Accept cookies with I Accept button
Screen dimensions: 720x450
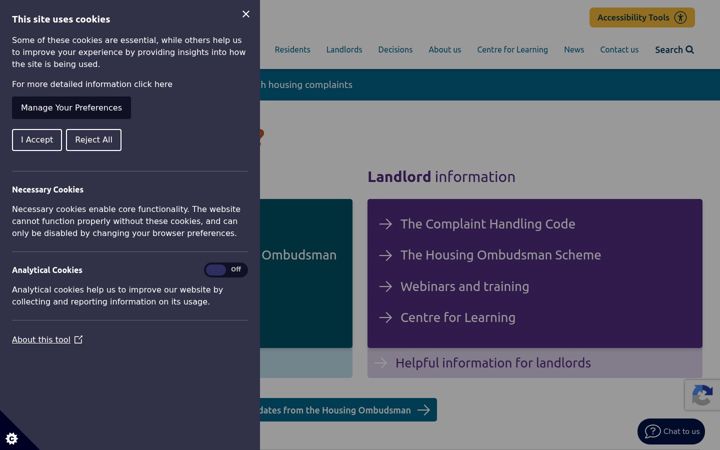click(x=37, y=140)
